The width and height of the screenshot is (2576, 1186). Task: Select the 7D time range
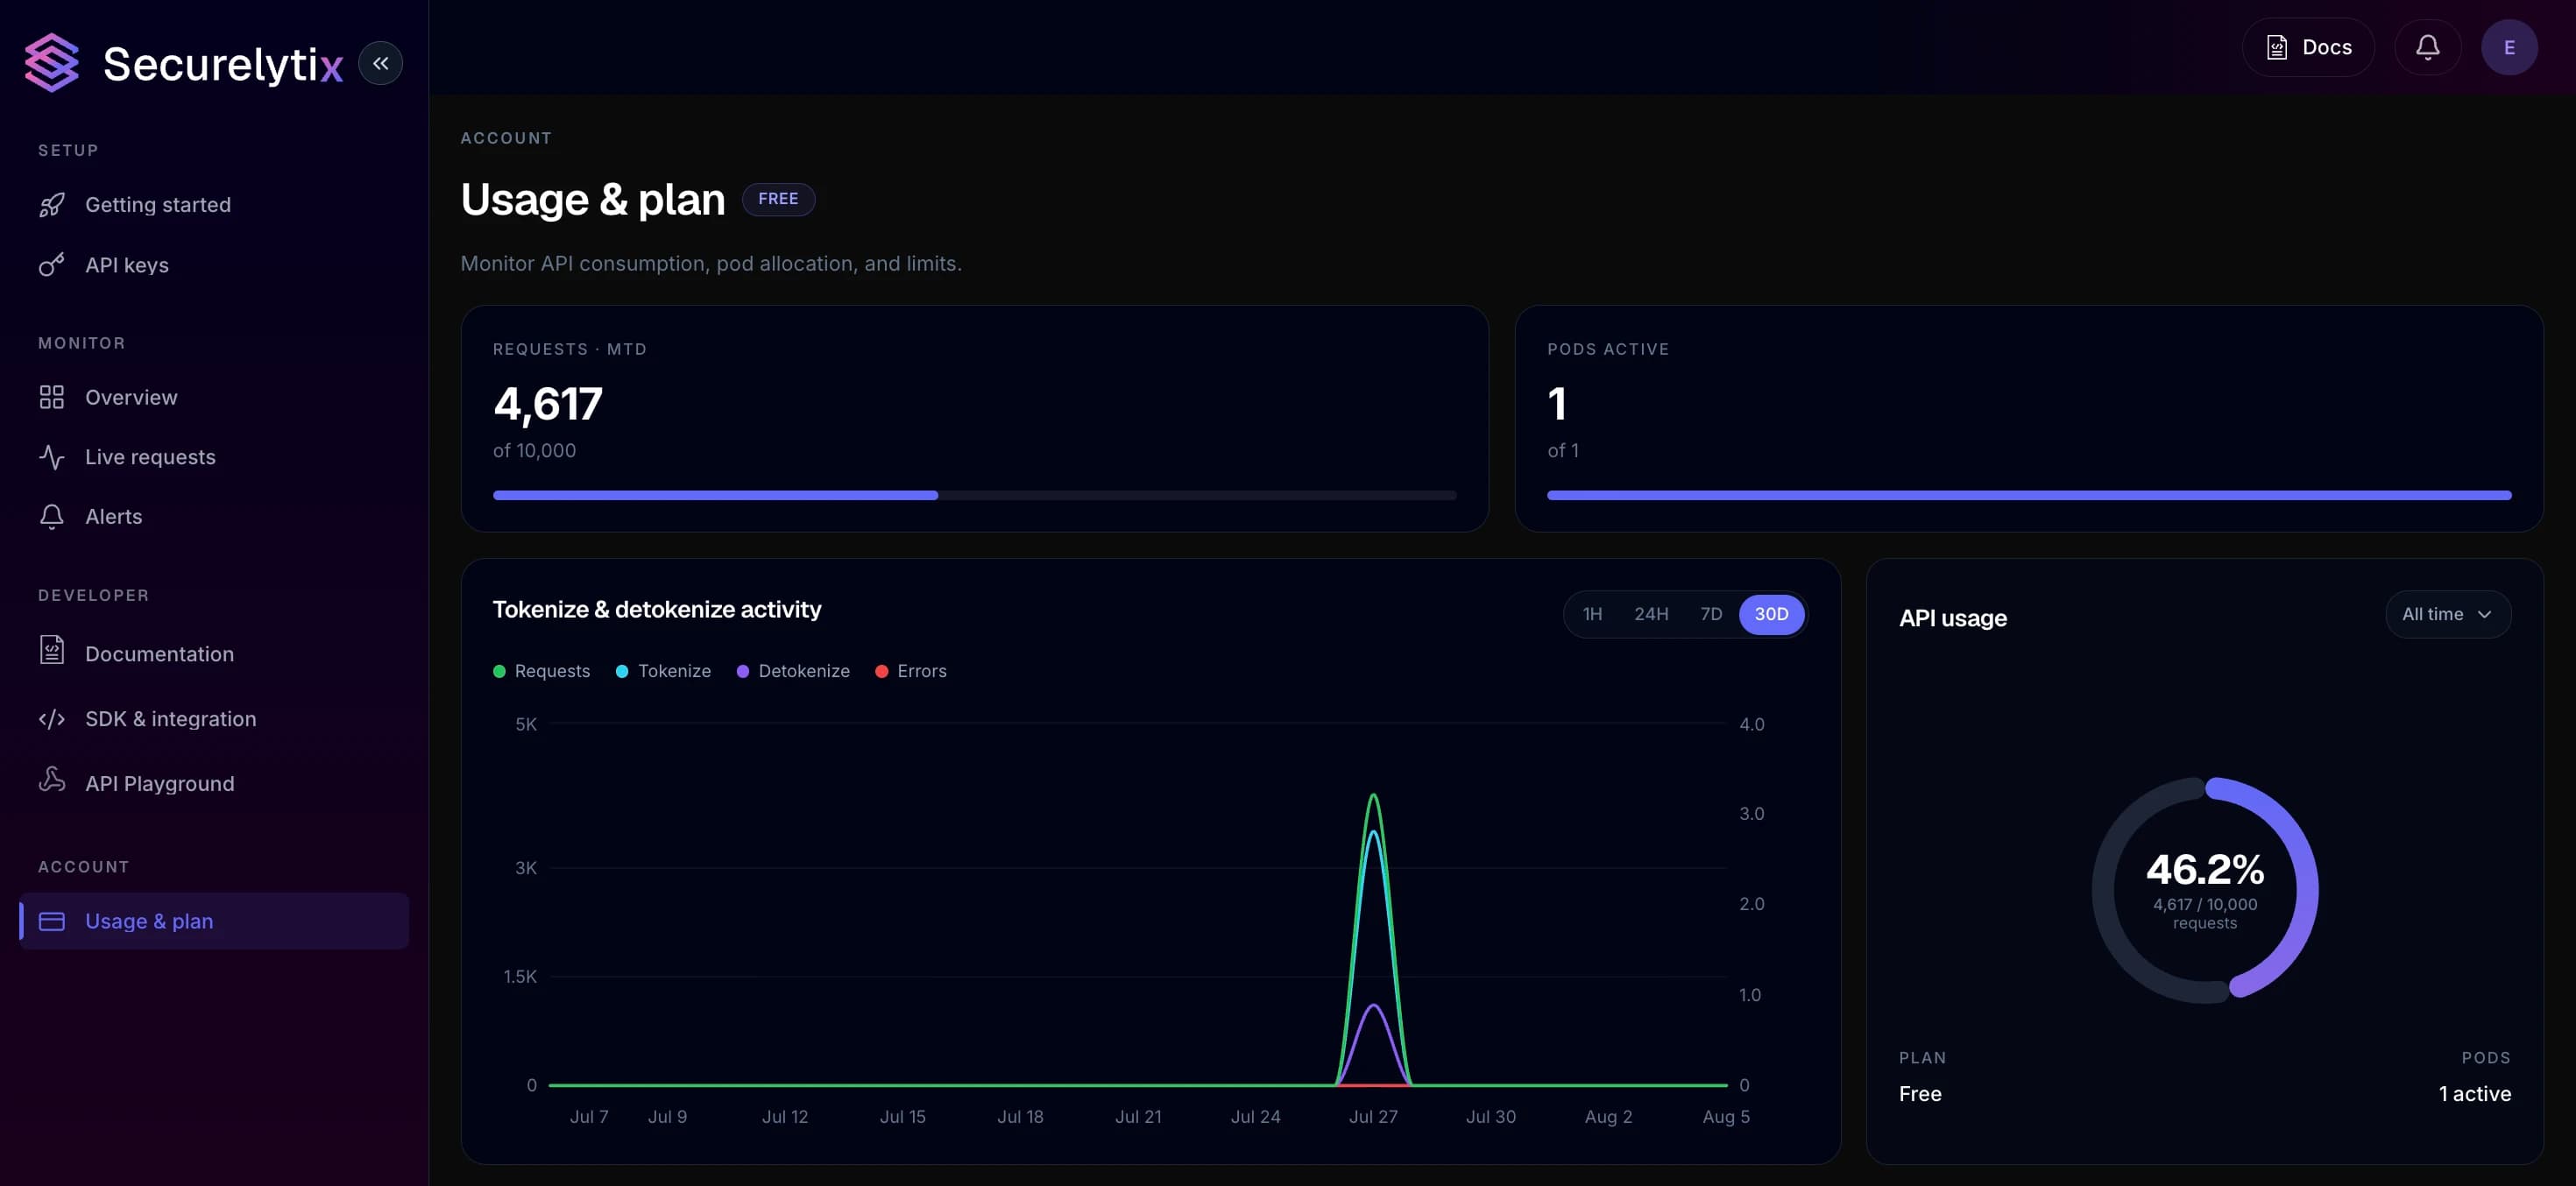click(1710, 614)
